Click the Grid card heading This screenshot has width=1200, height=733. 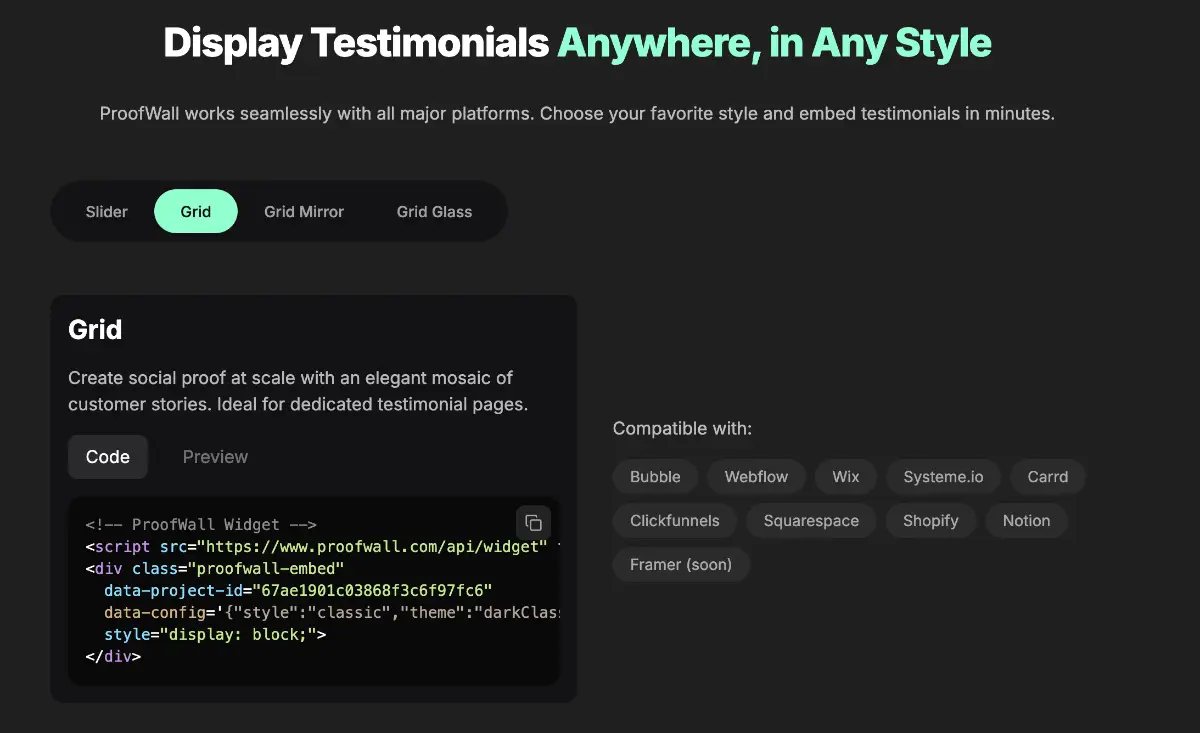click(95, 330)
